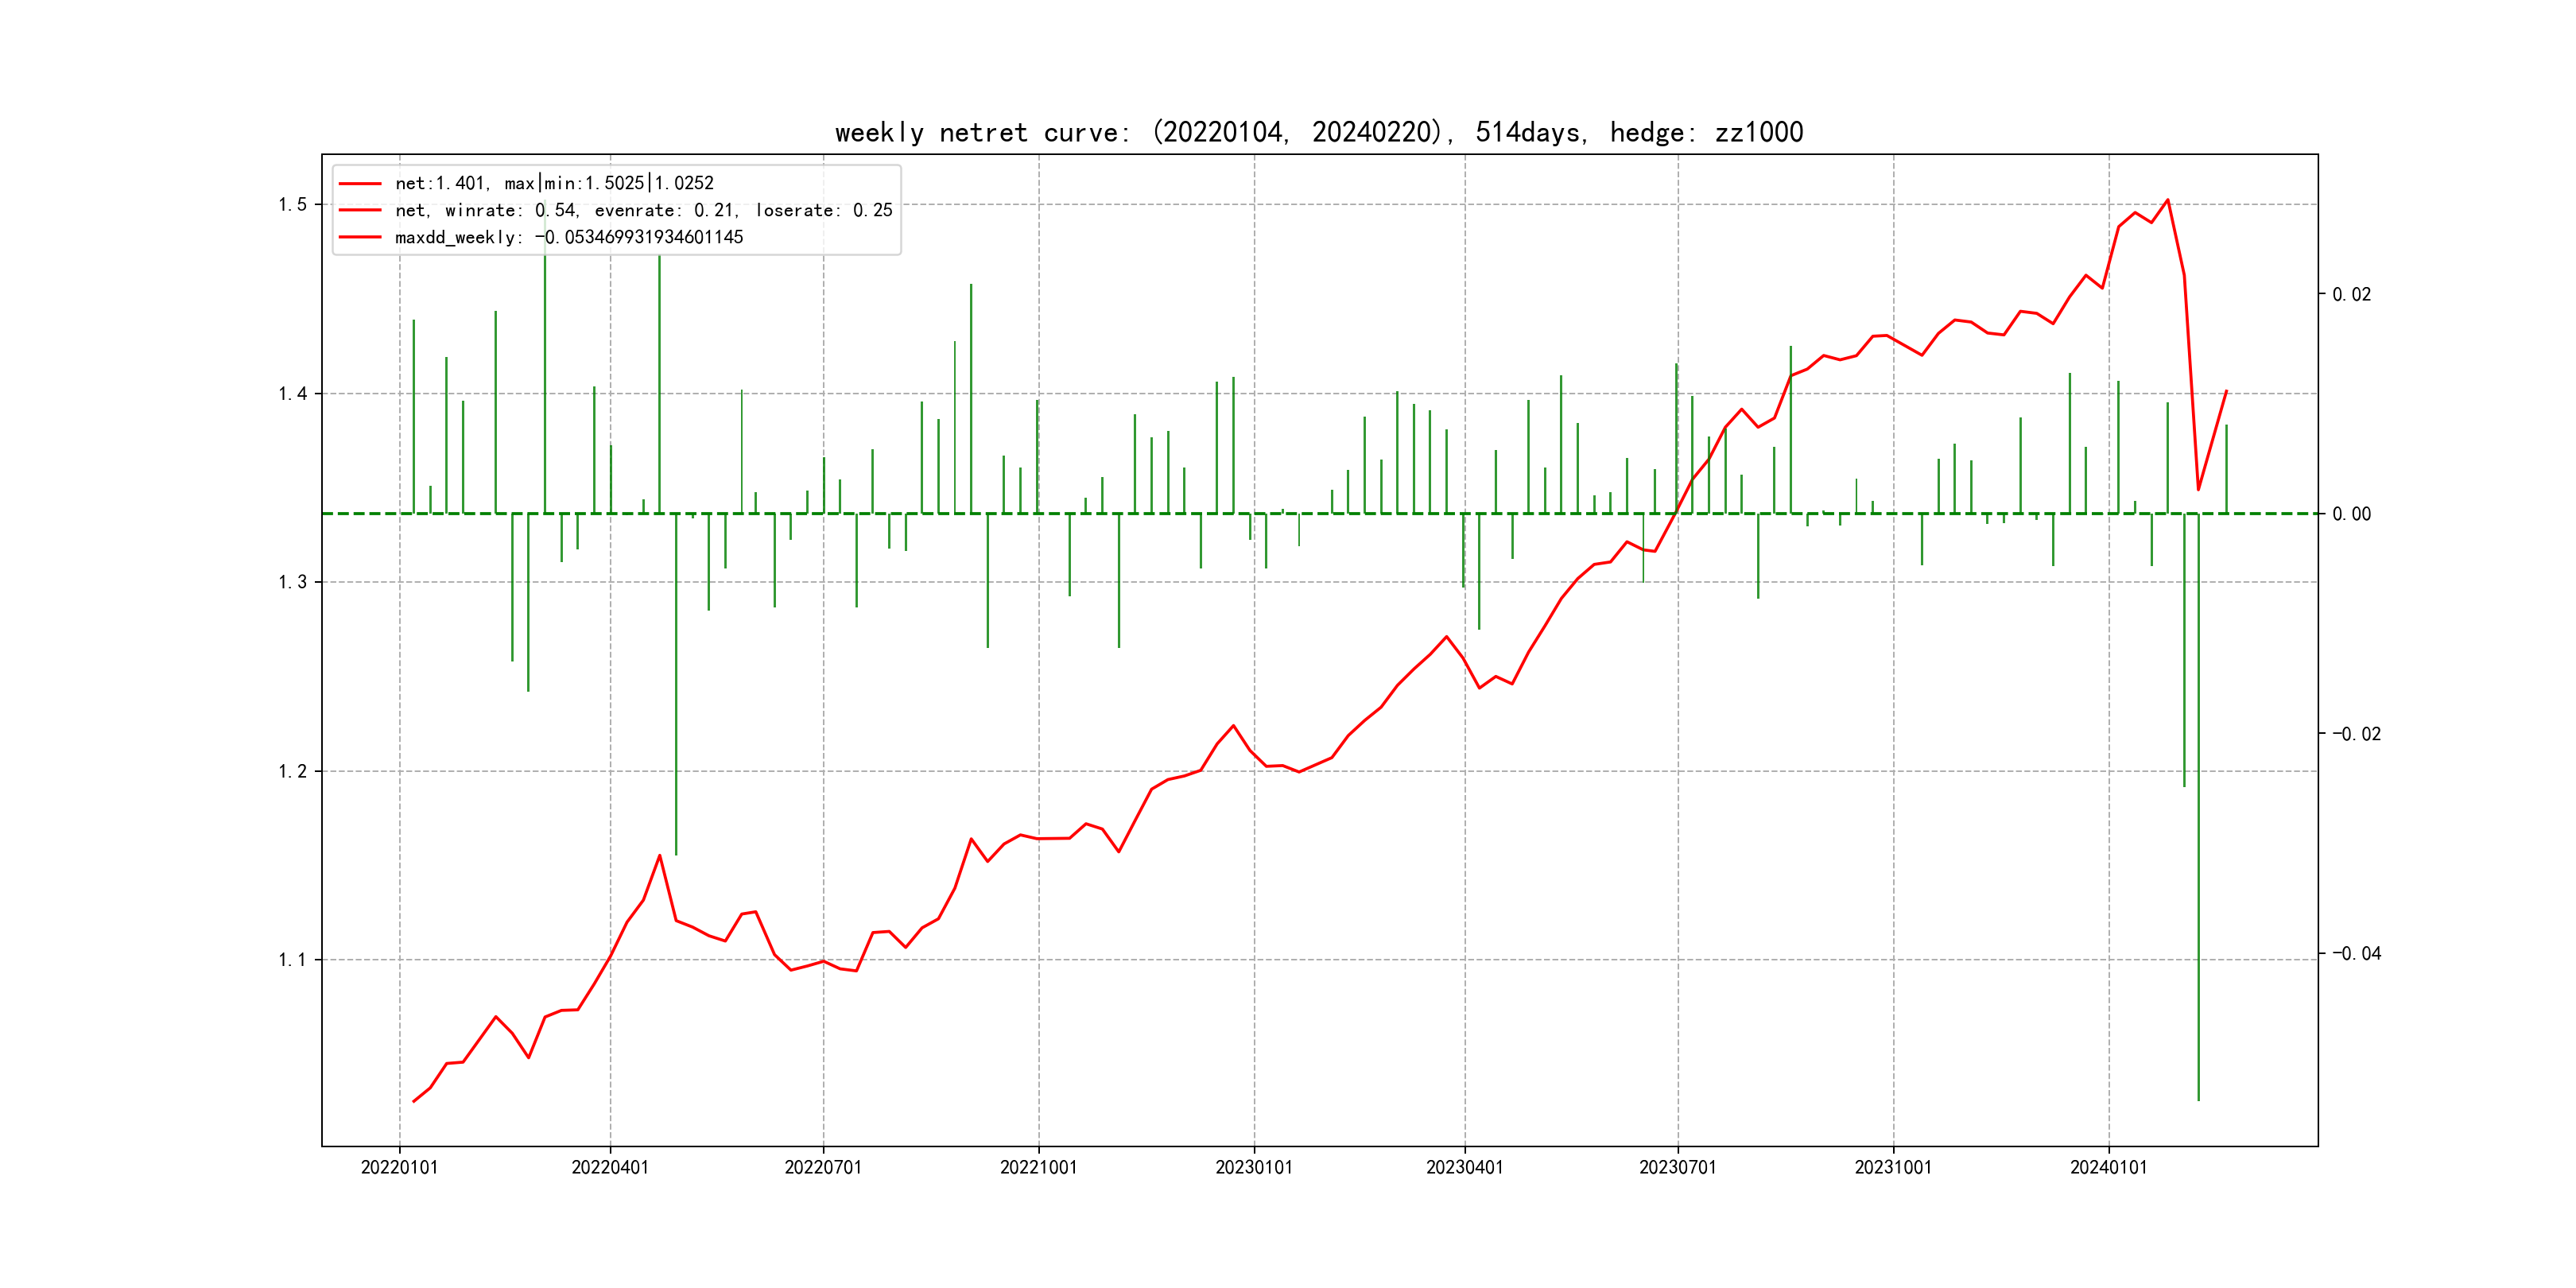2576x1288 pixels.
Task: Click the 1.5 left y-axis label
Action: point(292,205)
